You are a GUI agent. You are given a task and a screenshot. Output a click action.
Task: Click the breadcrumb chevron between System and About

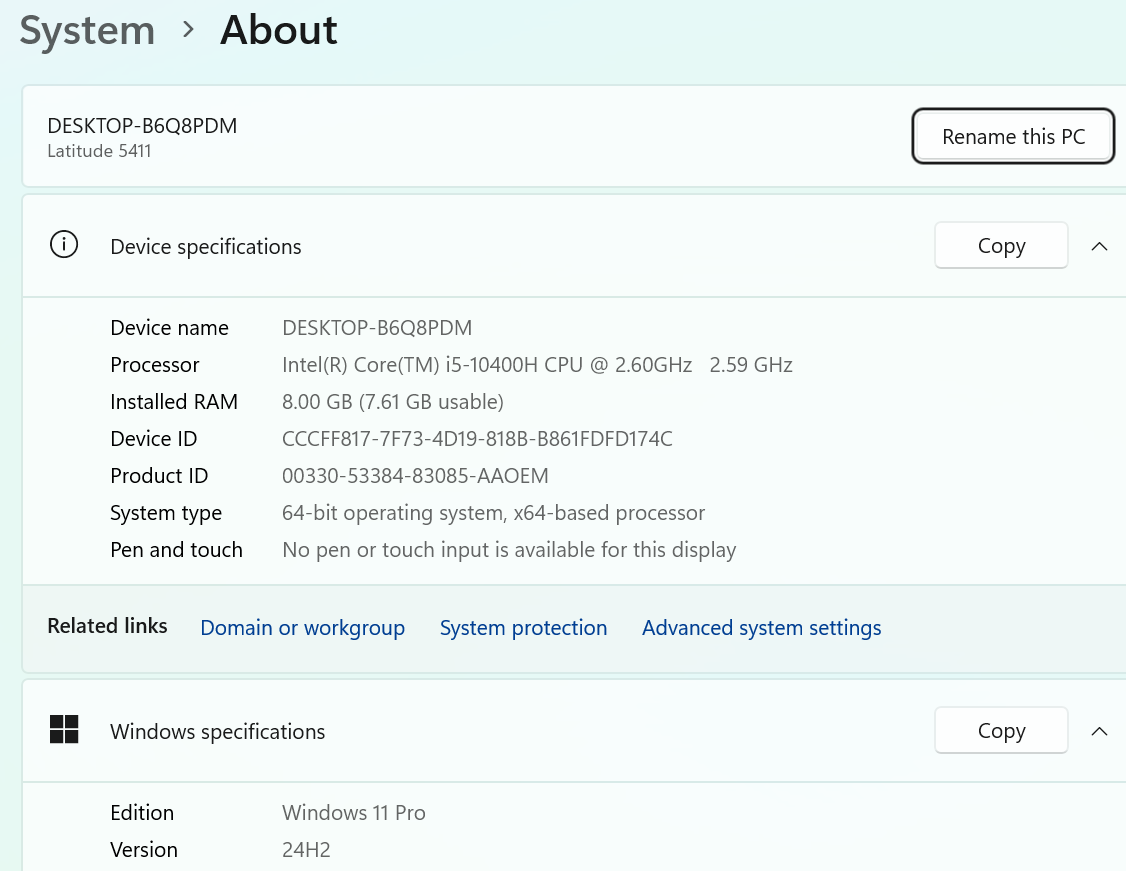point(188,29)
